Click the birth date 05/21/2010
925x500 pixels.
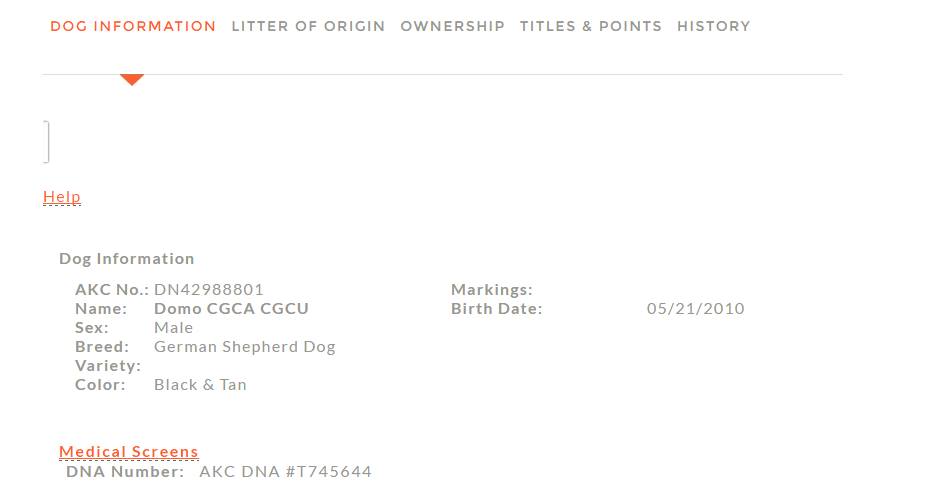point(695,309)
